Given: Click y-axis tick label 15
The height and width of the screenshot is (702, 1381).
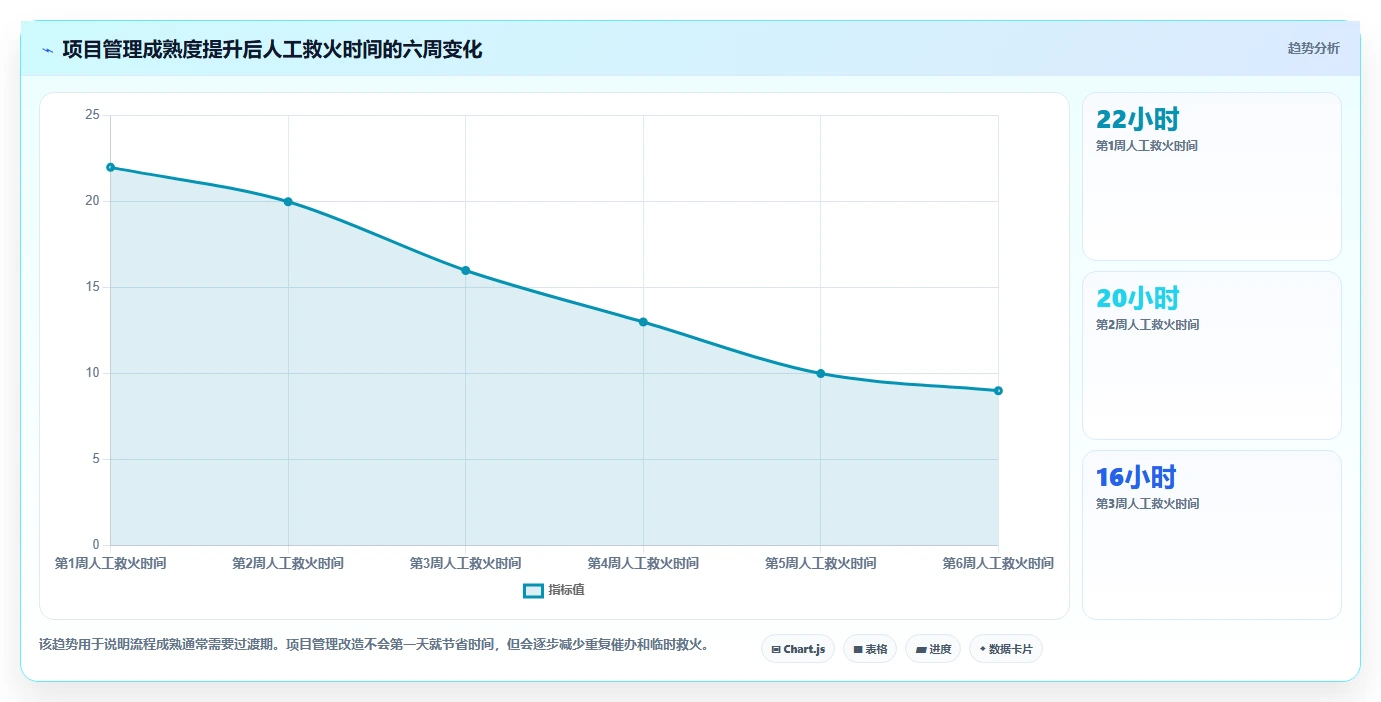Looking at the screenshot, I should coord(92,287).
